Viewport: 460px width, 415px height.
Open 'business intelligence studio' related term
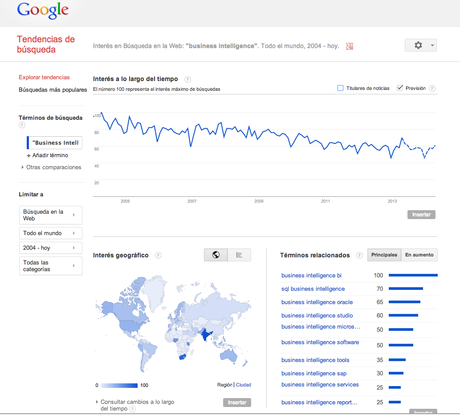tap(317, 315)
